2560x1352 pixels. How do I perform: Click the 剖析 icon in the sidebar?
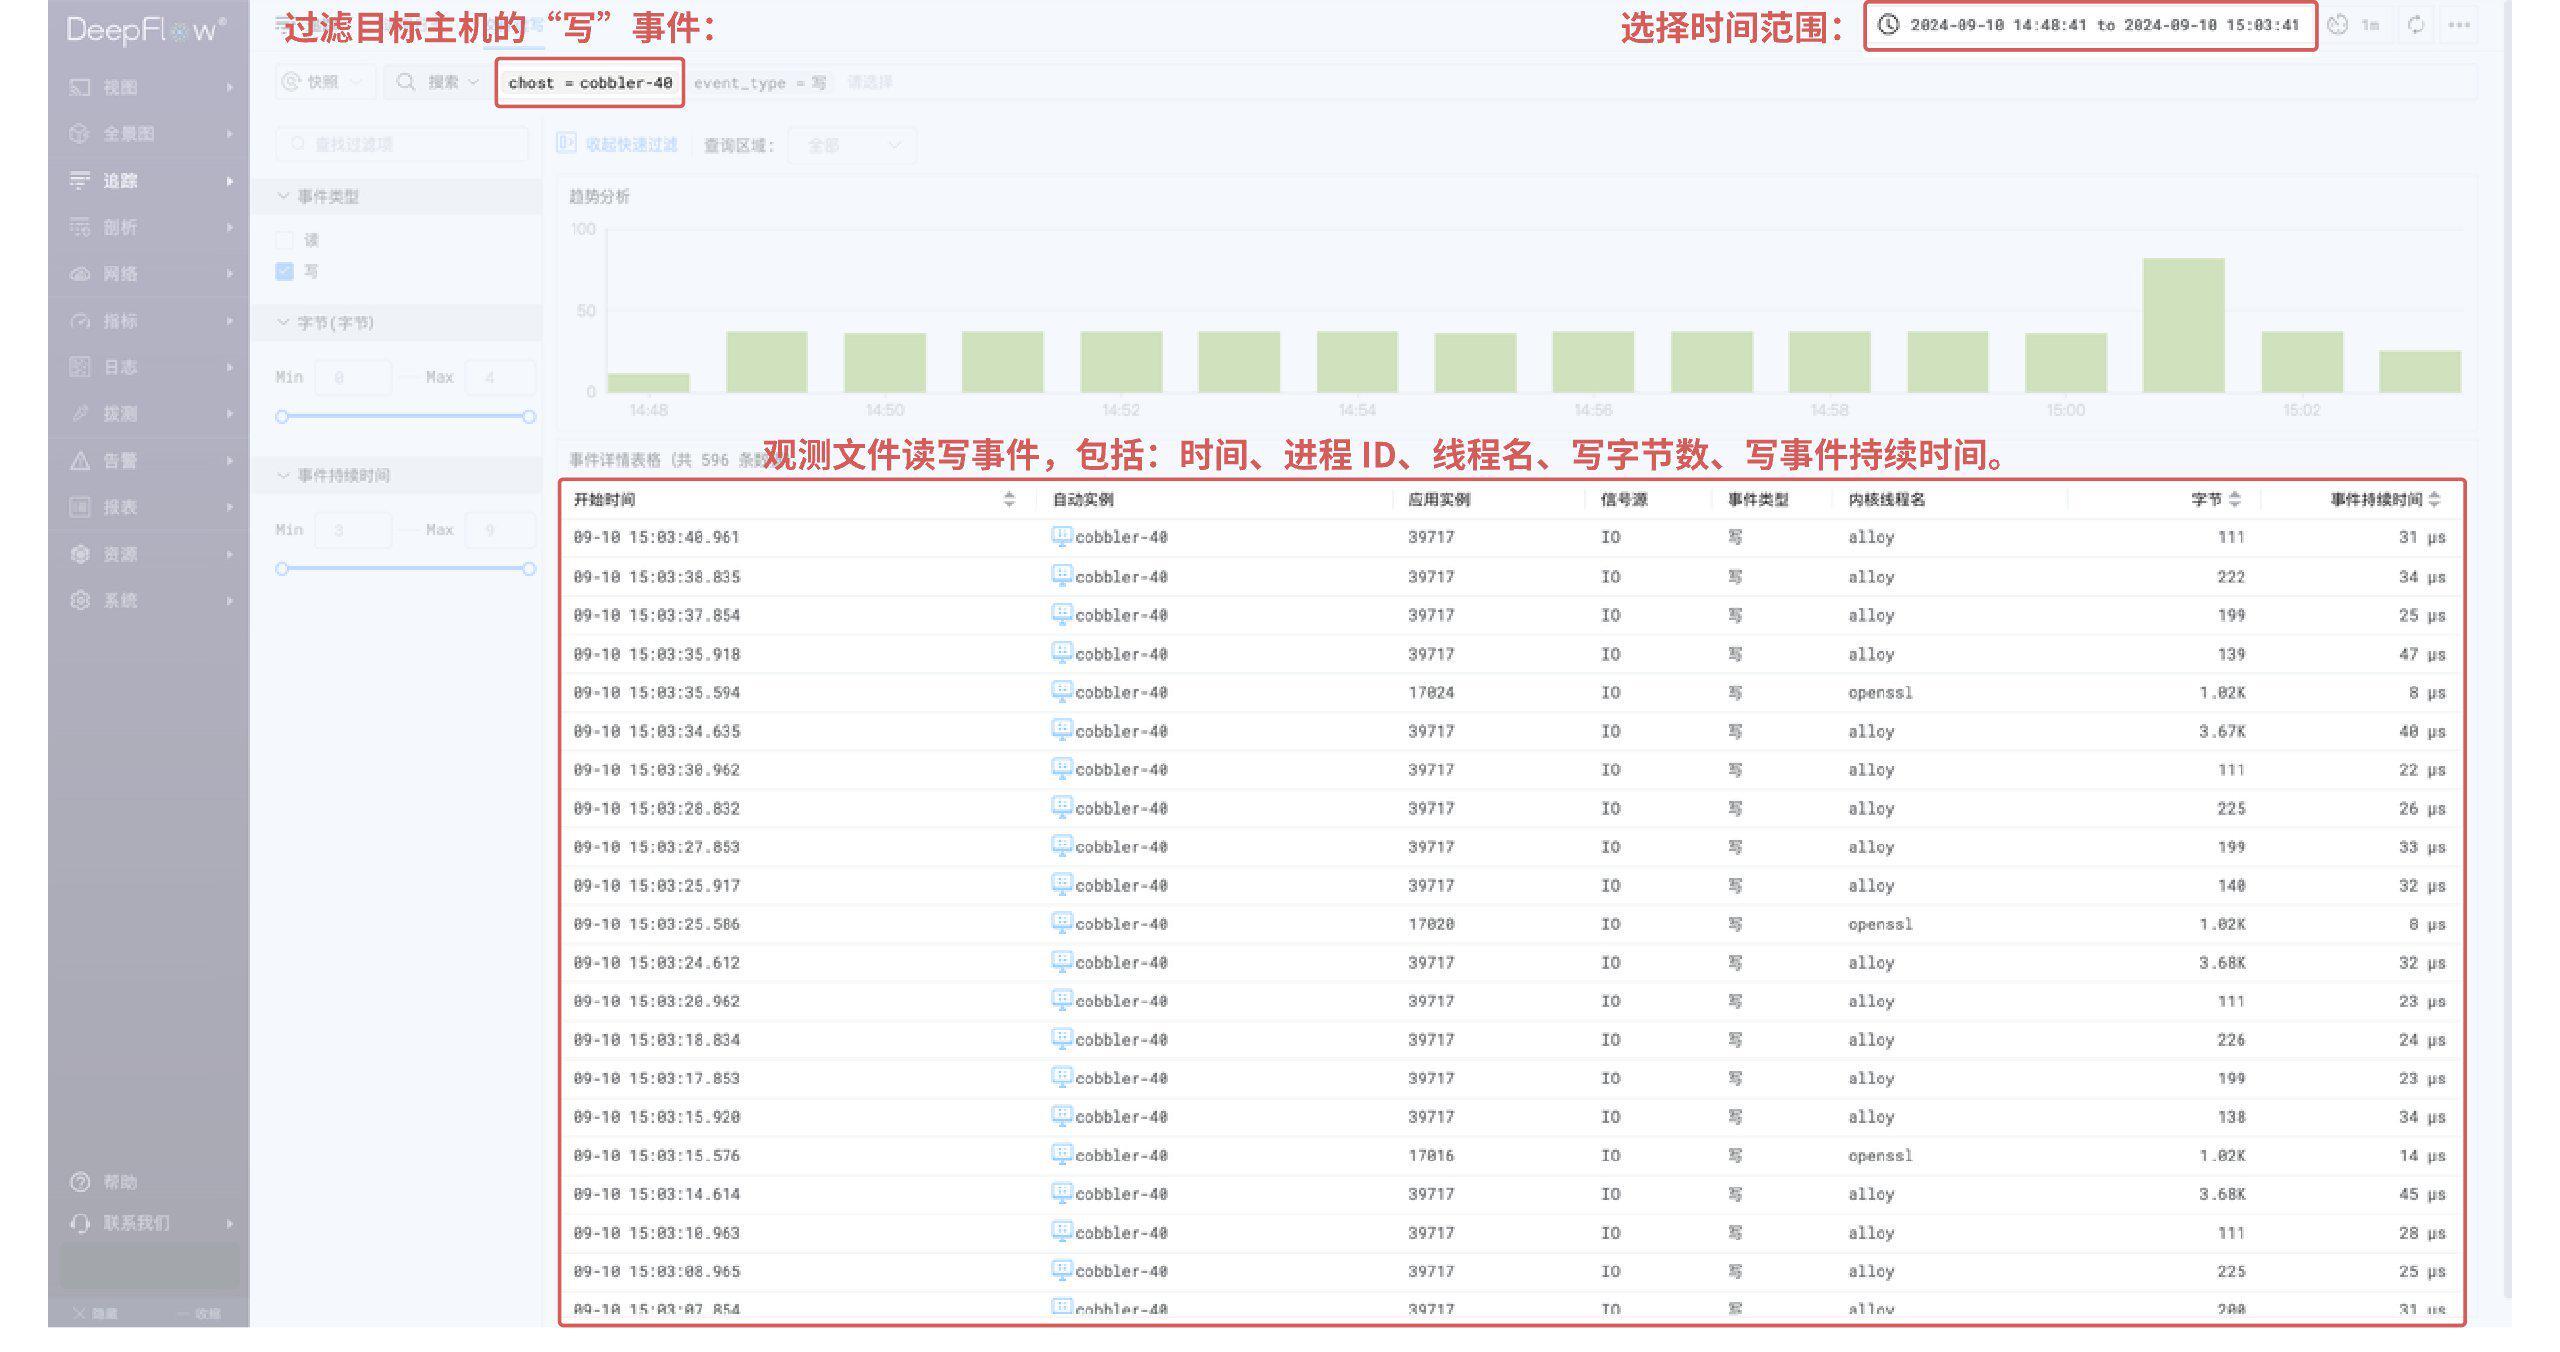80,227
